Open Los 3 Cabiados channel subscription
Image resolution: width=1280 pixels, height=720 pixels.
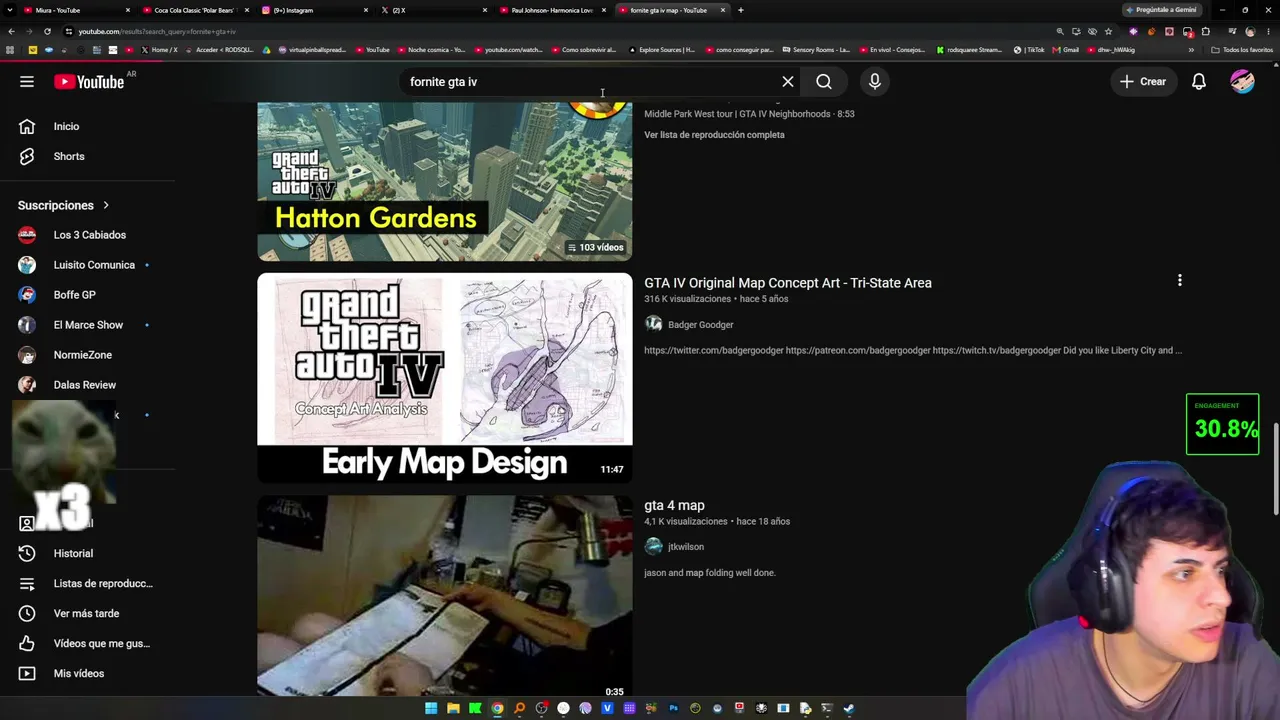[88, 235]
